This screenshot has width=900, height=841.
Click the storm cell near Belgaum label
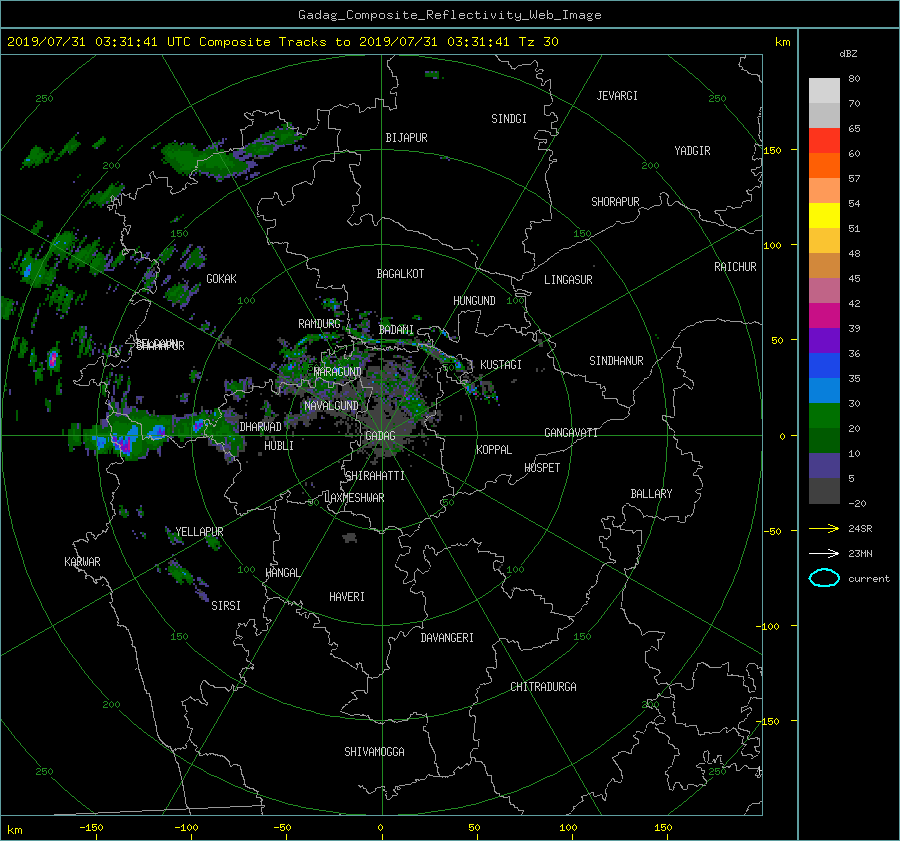(53, 359)
